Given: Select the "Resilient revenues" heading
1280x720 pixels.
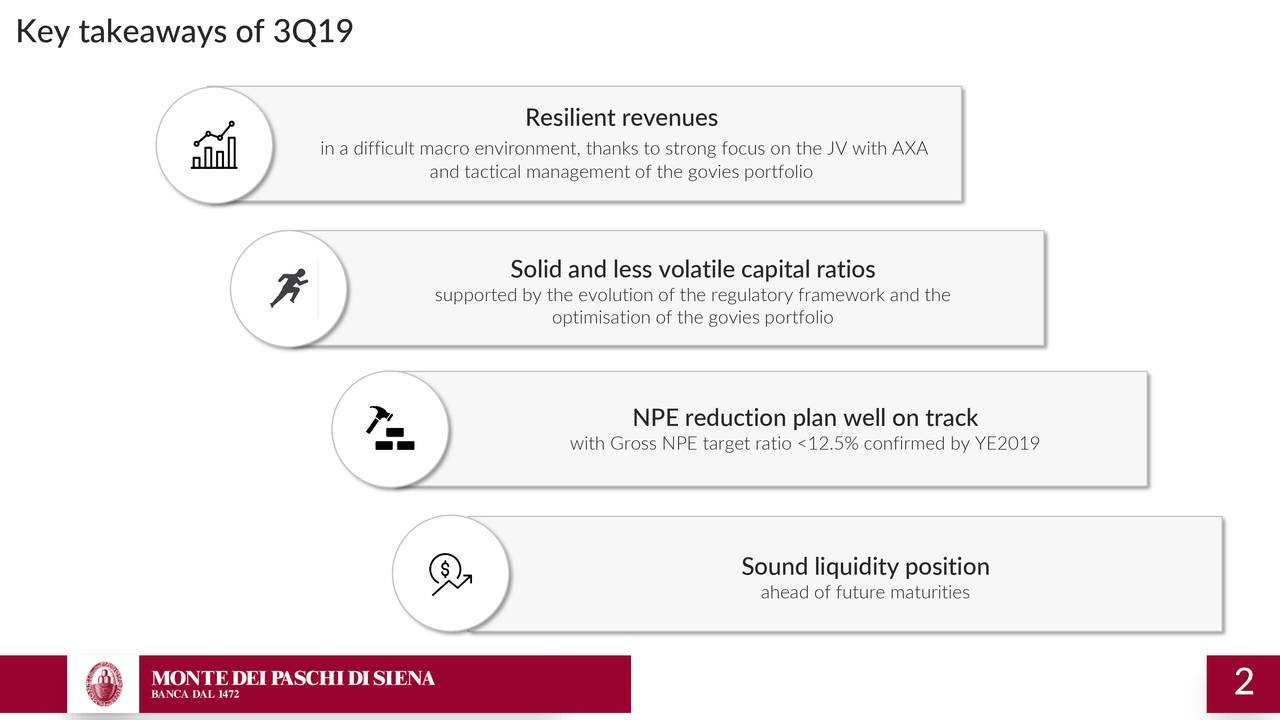Looking at the screenshot, I should click(x=621, y=118).
